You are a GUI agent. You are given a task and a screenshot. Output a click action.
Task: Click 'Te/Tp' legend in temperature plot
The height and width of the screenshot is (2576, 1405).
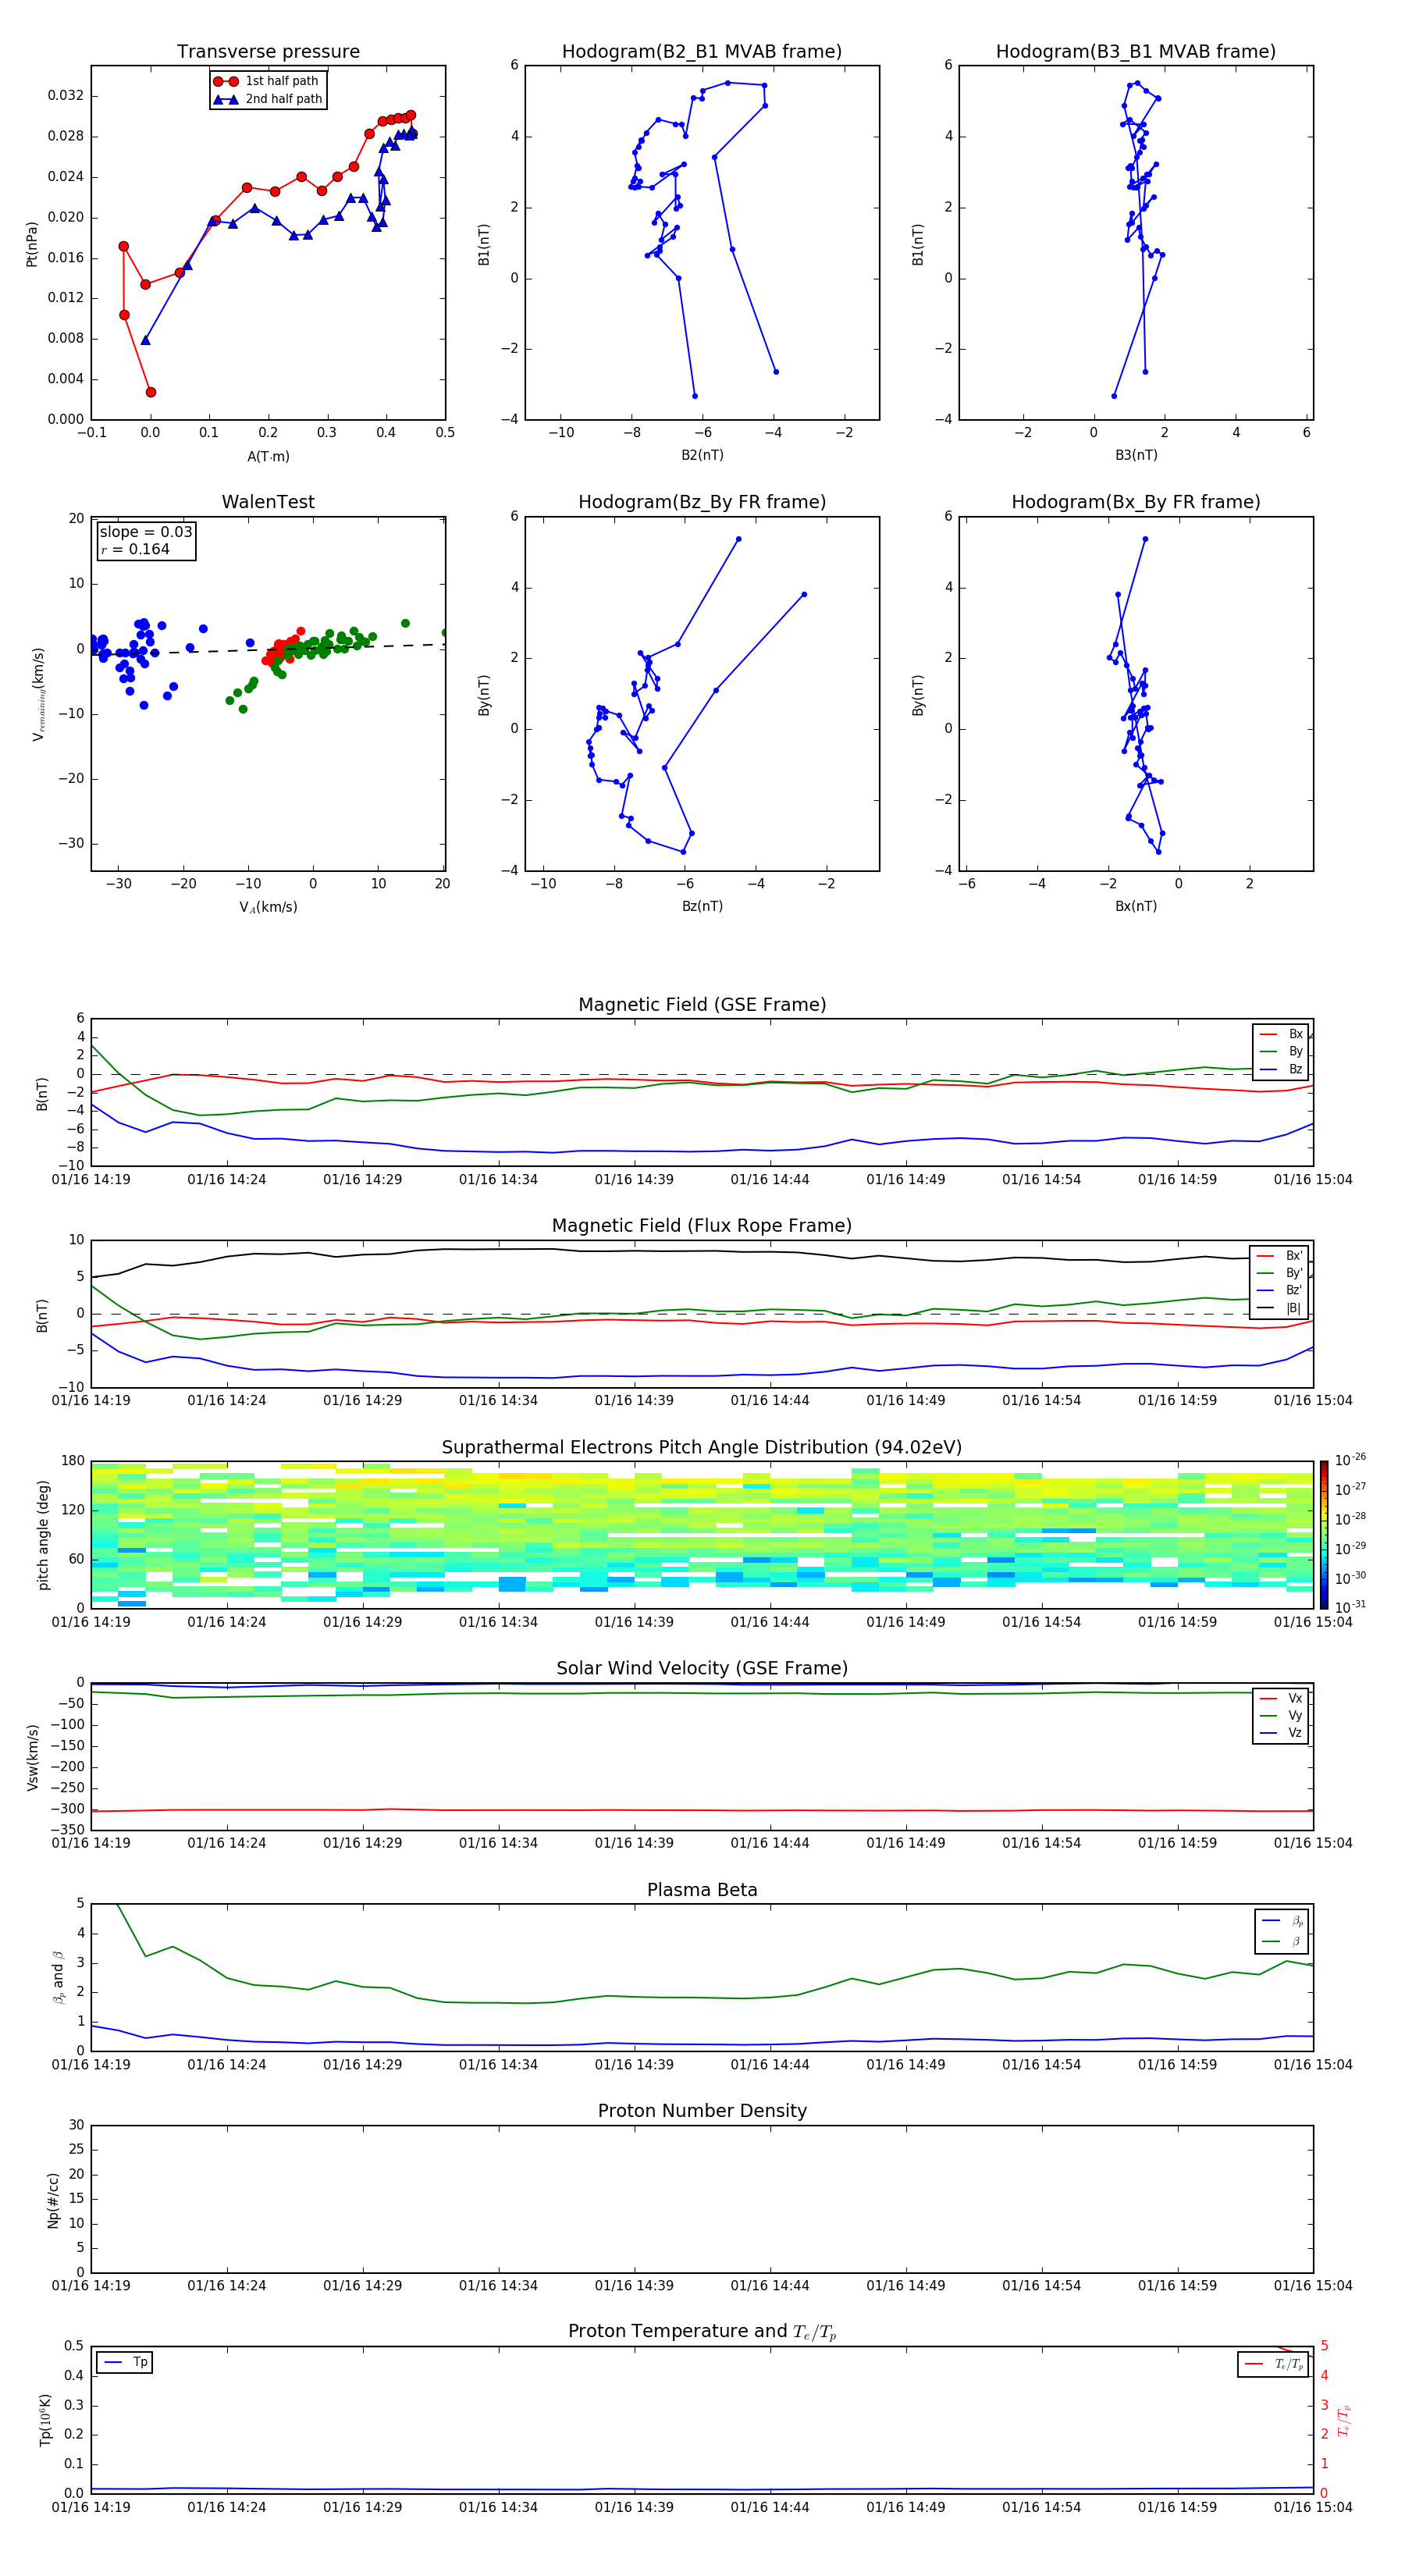click(x=1274, y=2364)
